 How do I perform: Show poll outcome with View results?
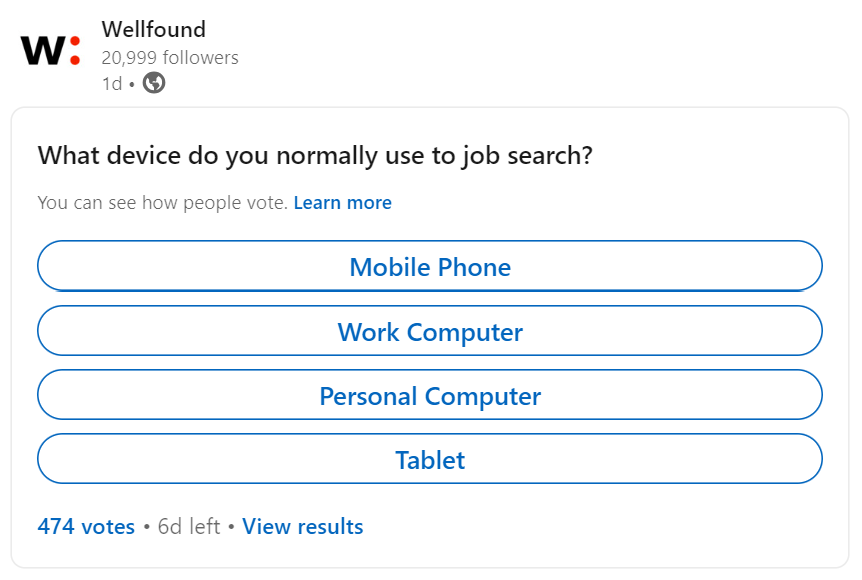pos(303,526)
